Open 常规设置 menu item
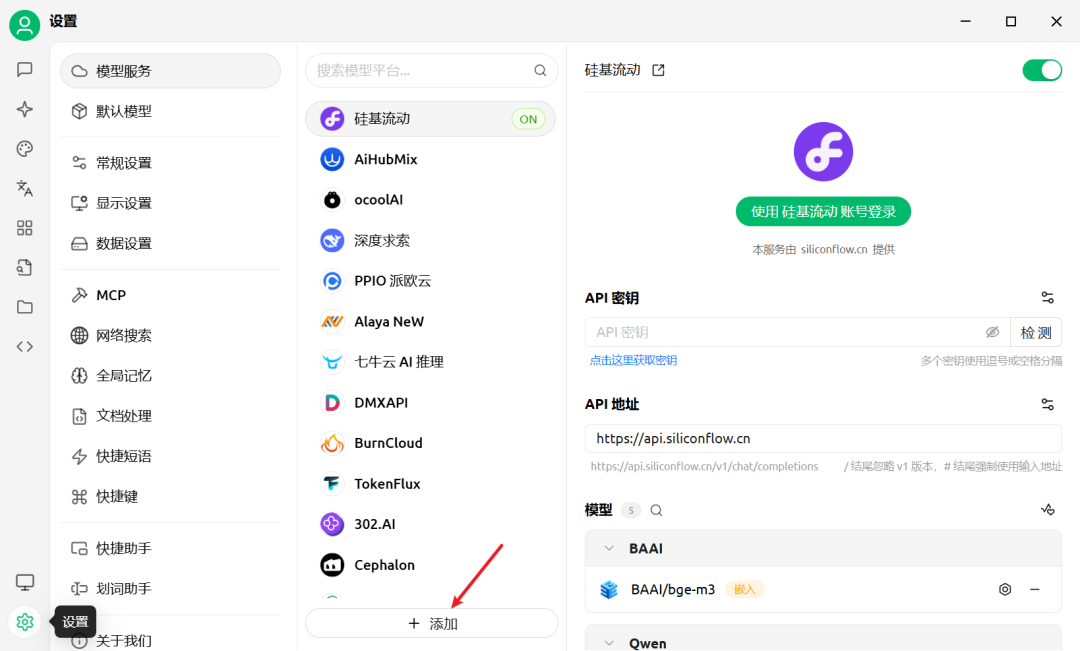1080x651 pixels. (170, 163)
